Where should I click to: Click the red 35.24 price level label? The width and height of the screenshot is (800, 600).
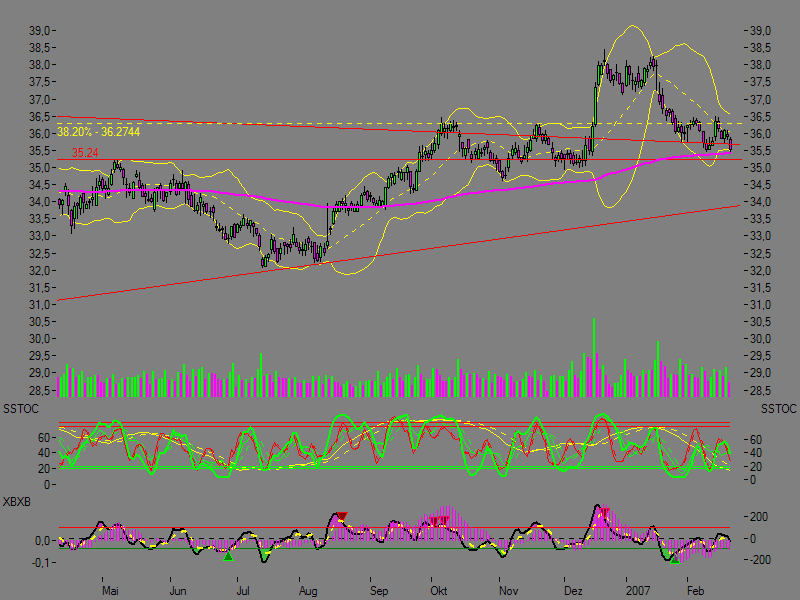coord(85,153)
